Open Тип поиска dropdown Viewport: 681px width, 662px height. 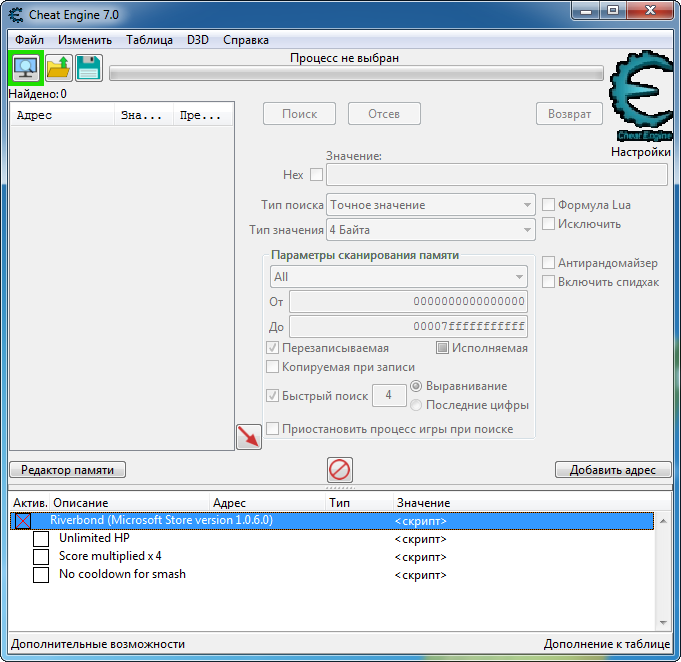[x=430, y=205]
